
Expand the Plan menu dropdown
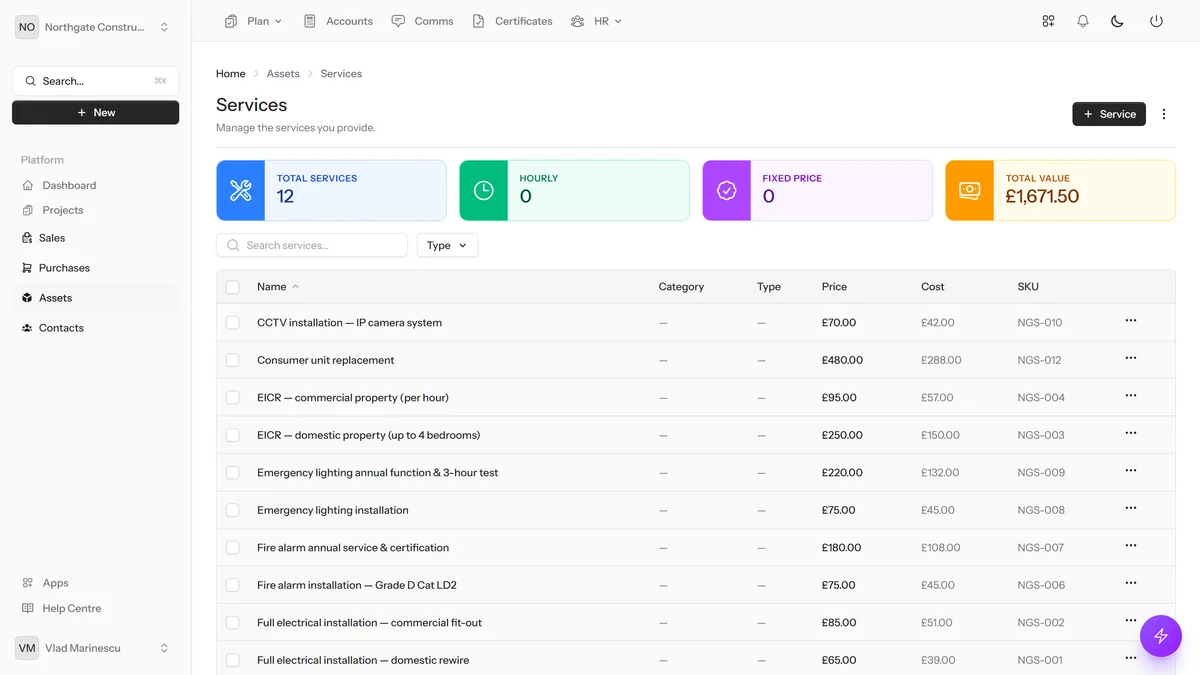coord(254,21)
